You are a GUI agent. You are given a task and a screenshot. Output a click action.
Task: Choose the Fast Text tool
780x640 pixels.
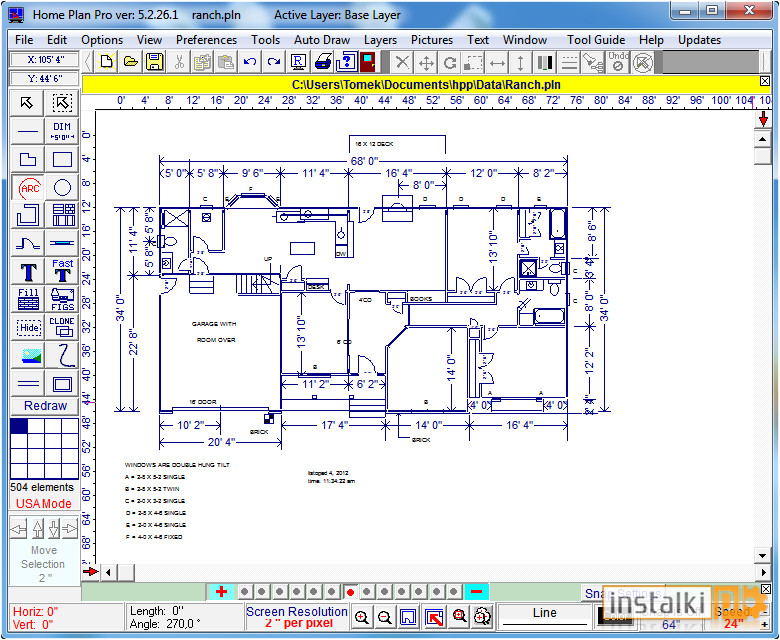coord(62,271)
